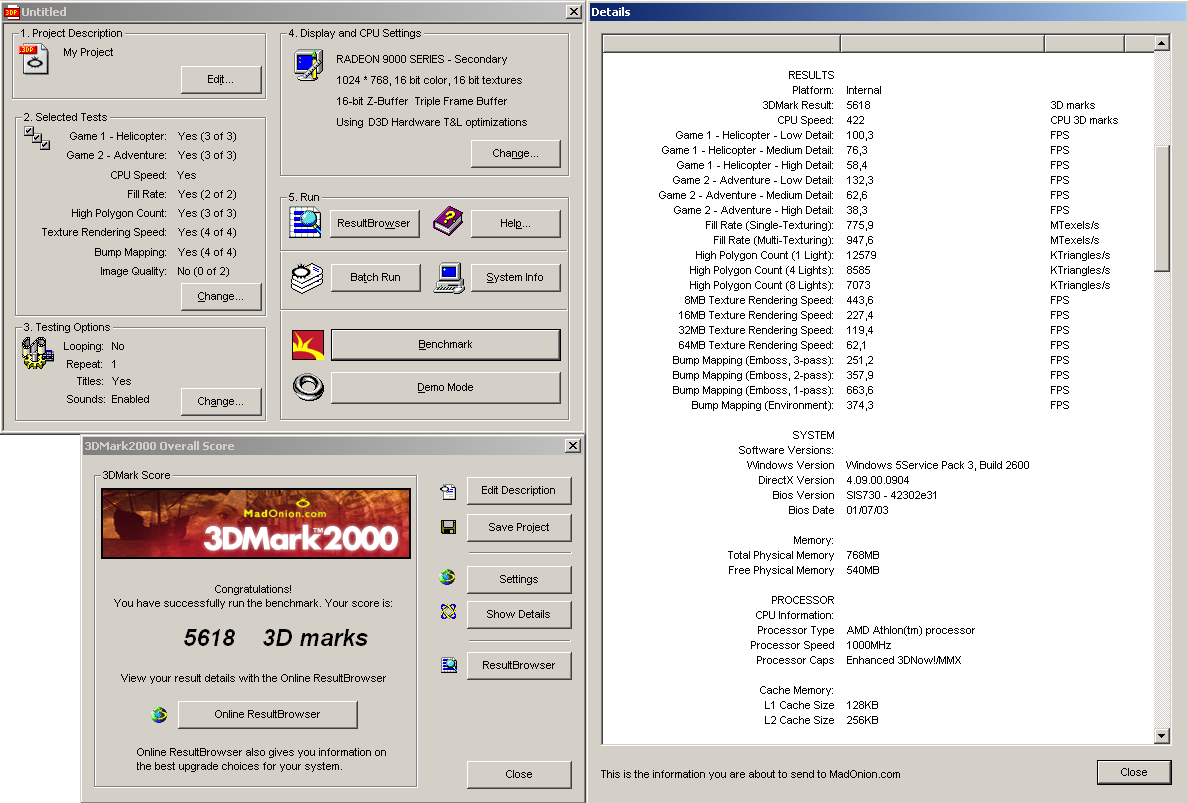The height and width of the screenshot is (803, 1188).
Task: Click the Demo Mode ring icon
Action: (307, 386)
